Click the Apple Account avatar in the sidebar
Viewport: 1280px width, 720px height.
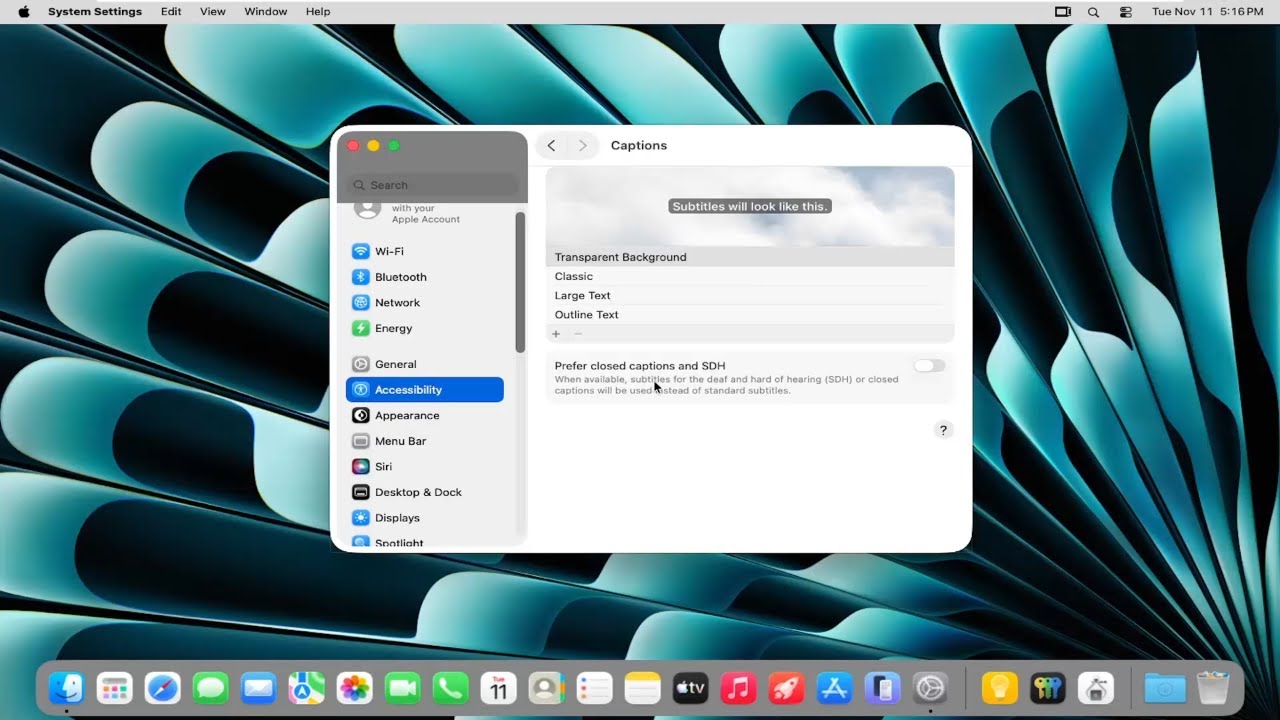coord(368,209)
